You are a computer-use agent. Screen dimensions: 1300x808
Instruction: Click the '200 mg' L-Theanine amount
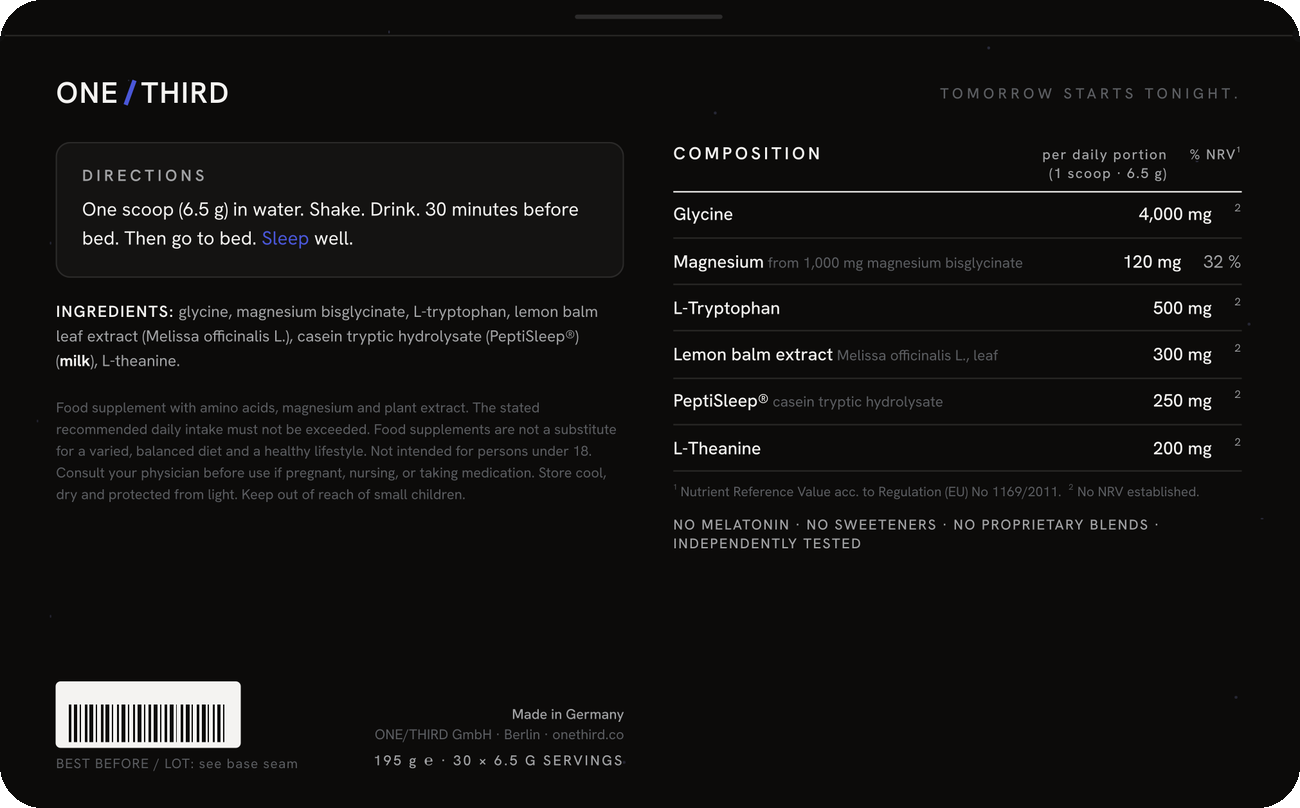pyautogui.click(x=1182, y=449)
